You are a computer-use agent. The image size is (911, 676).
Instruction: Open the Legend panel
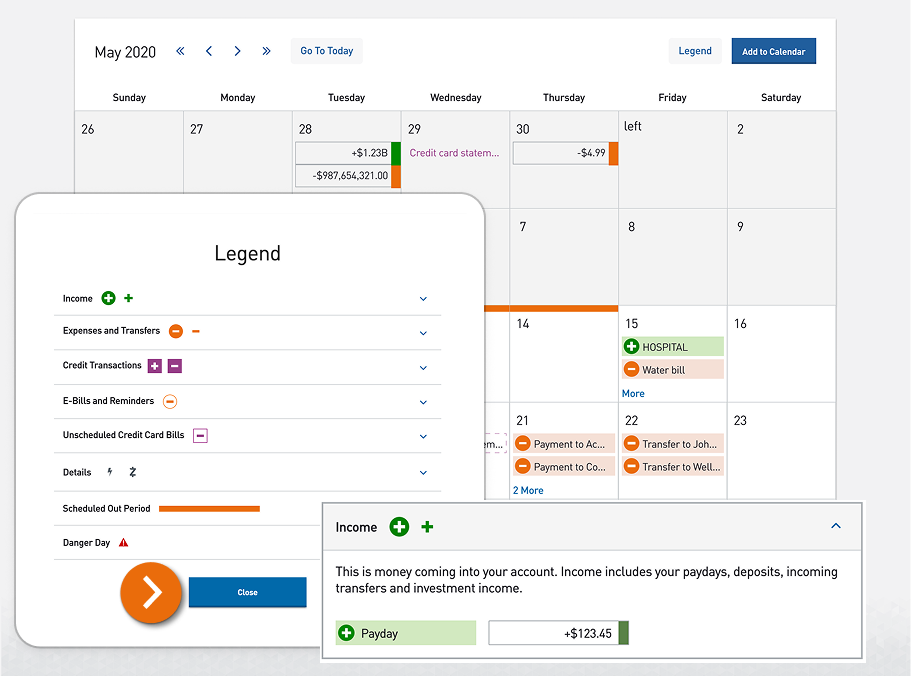695,50
